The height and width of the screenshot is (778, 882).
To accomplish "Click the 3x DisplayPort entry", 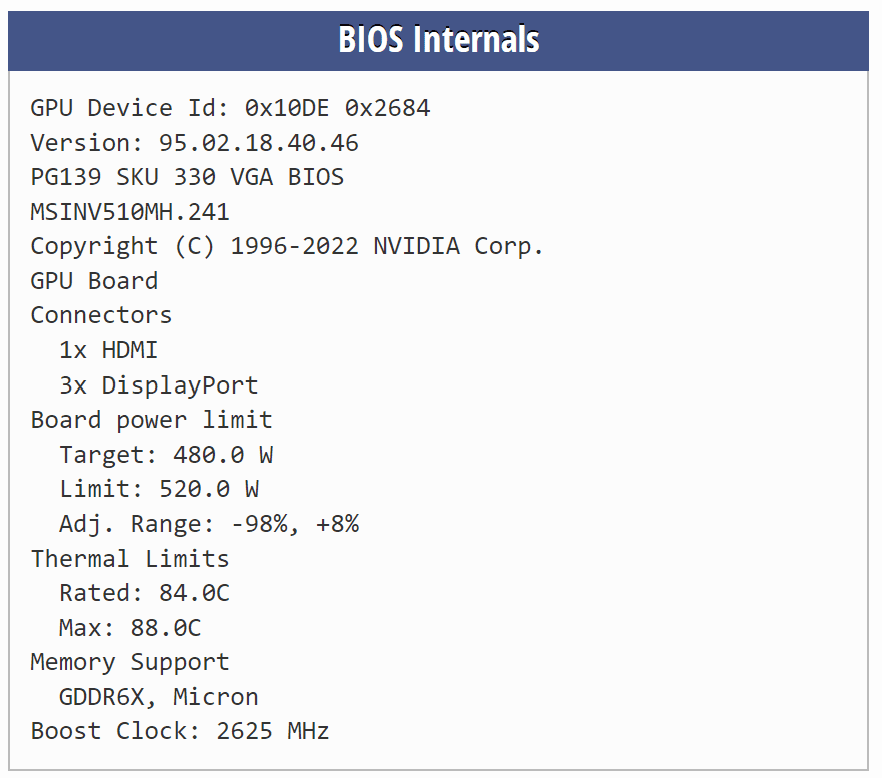I will click(x=159, y=385).
